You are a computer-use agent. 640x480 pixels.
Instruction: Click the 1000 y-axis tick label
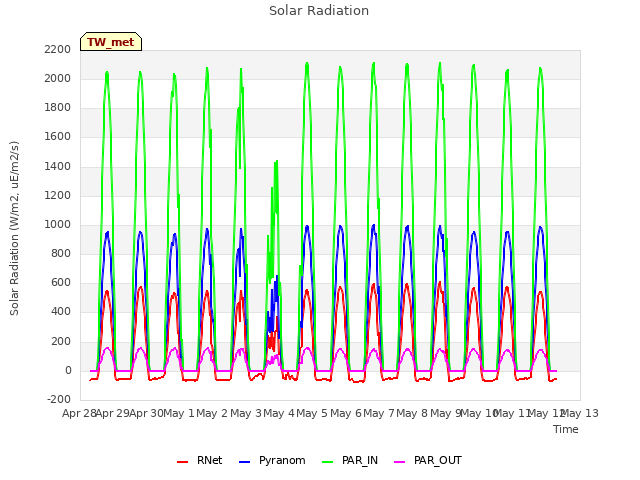[x=58, y=224]
